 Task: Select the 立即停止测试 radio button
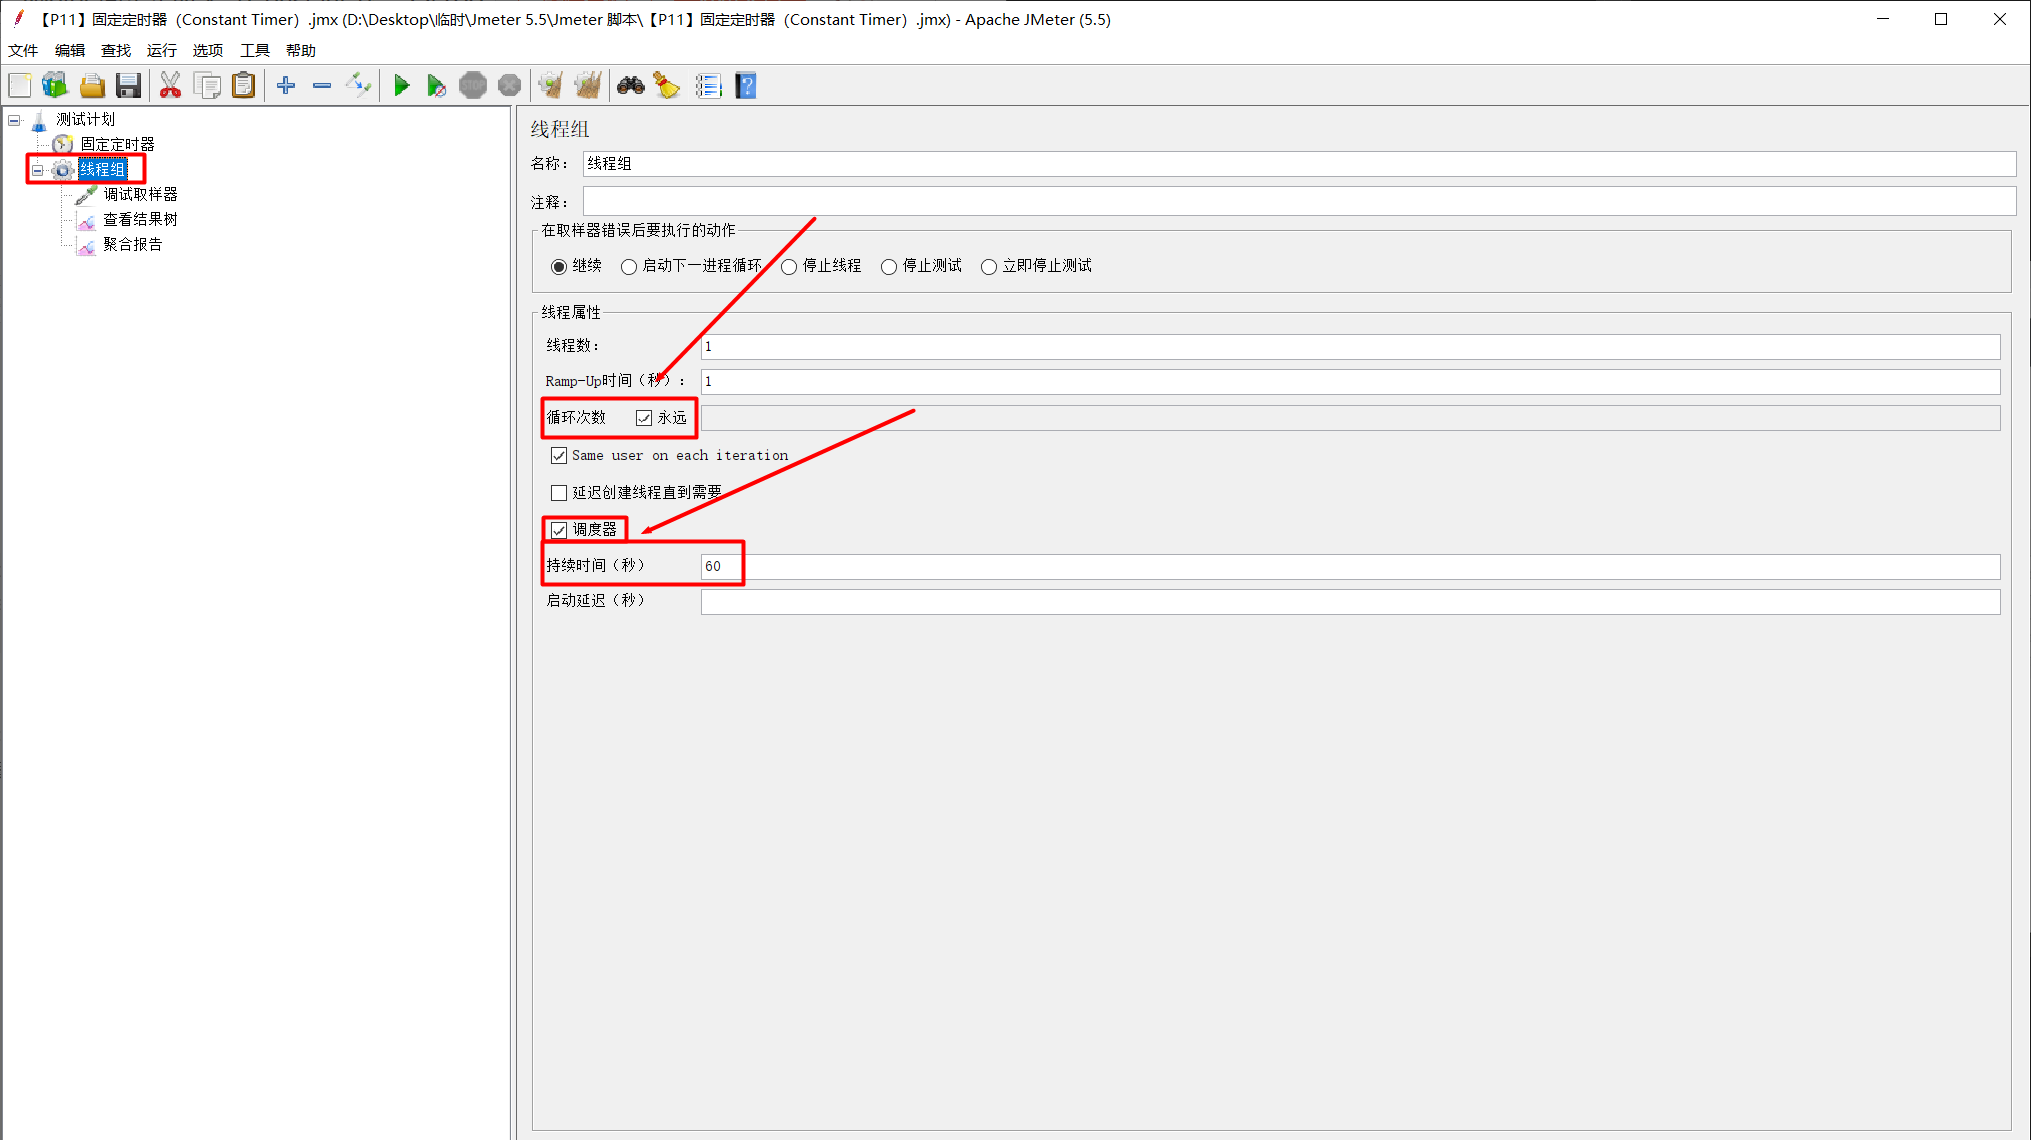[x=989, y=267]
